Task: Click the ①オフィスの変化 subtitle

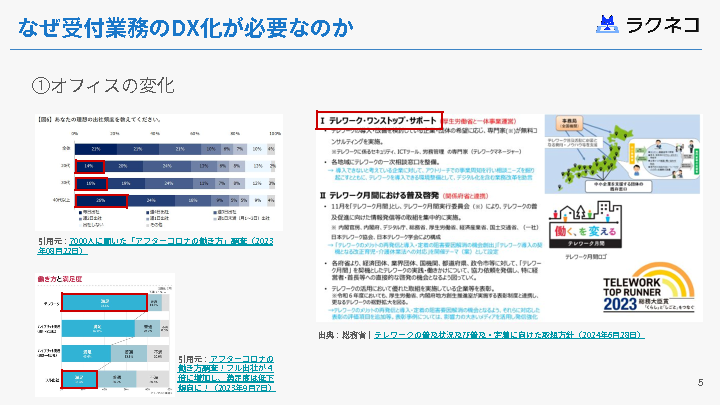Action: 104,84
